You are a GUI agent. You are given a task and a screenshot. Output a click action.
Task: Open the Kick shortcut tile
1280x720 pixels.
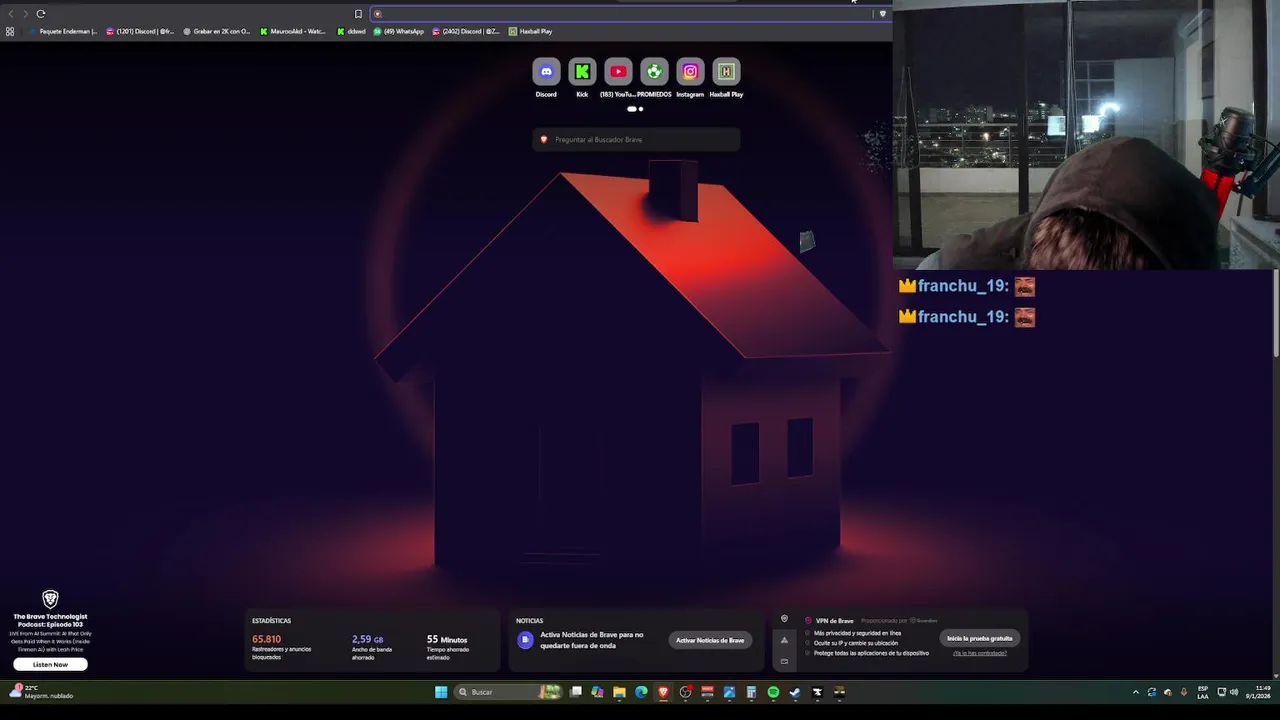pyautogui.click(x=582, y=71)
